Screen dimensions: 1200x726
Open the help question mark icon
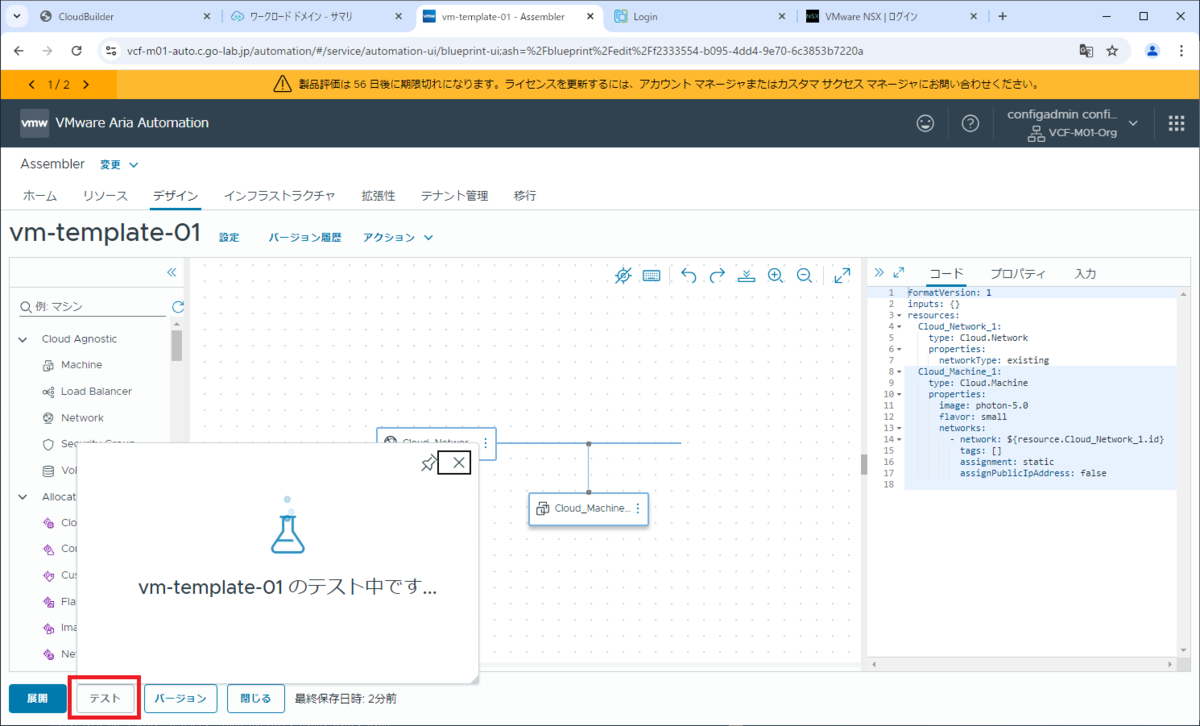pyautogui.click(x=970, y=123)
